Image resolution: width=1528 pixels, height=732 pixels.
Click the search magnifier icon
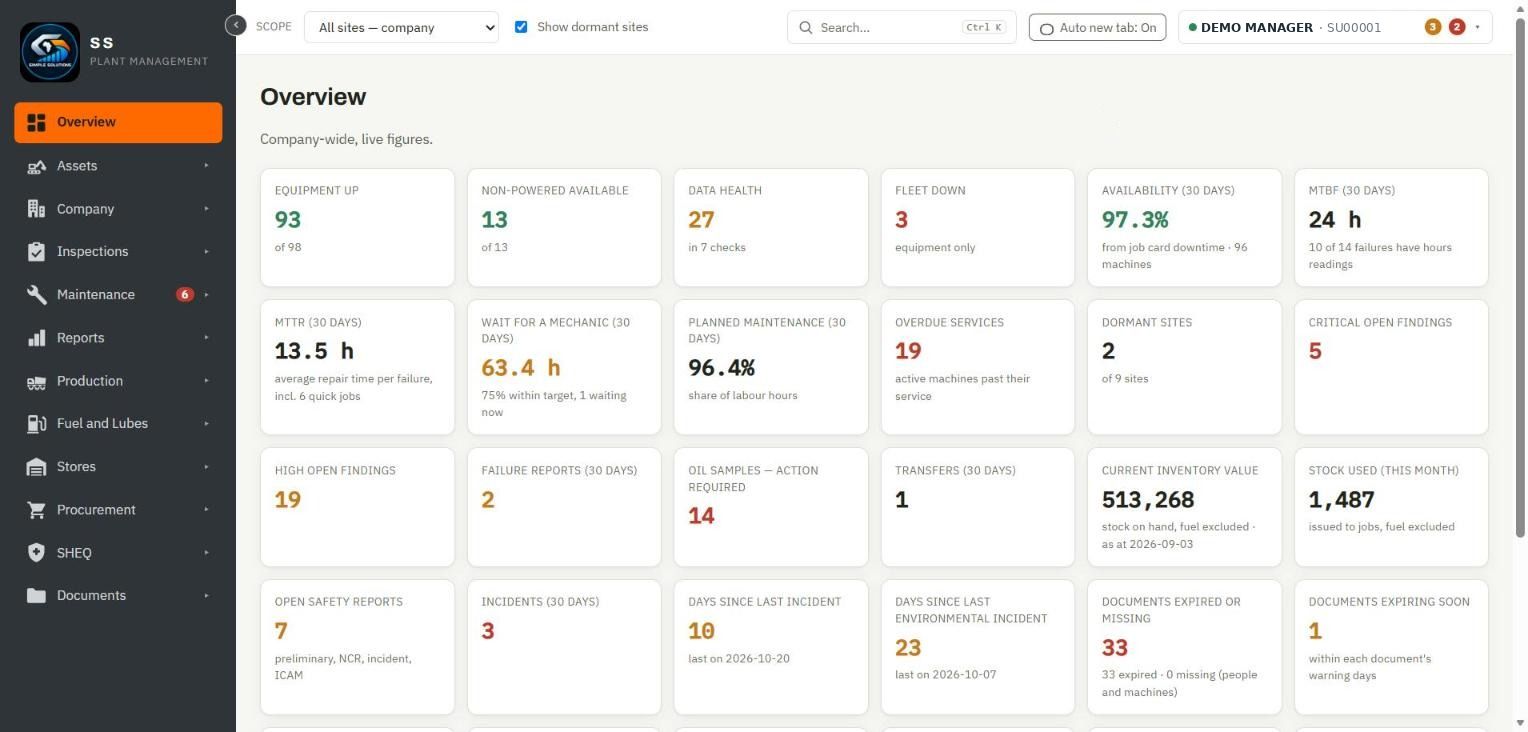coord(806,28)
